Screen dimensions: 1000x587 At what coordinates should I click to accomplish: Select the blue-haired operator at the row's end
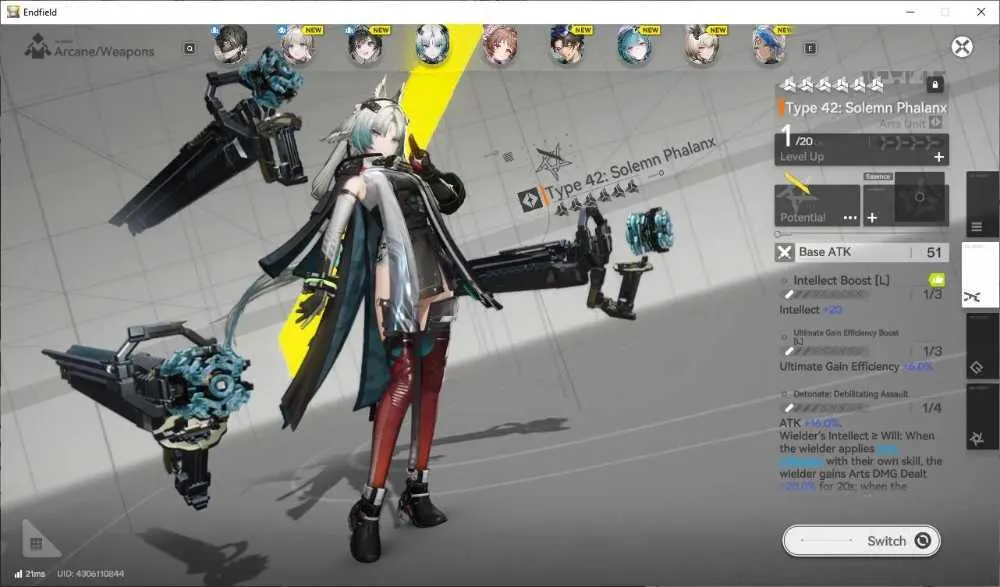coord(768,45)
